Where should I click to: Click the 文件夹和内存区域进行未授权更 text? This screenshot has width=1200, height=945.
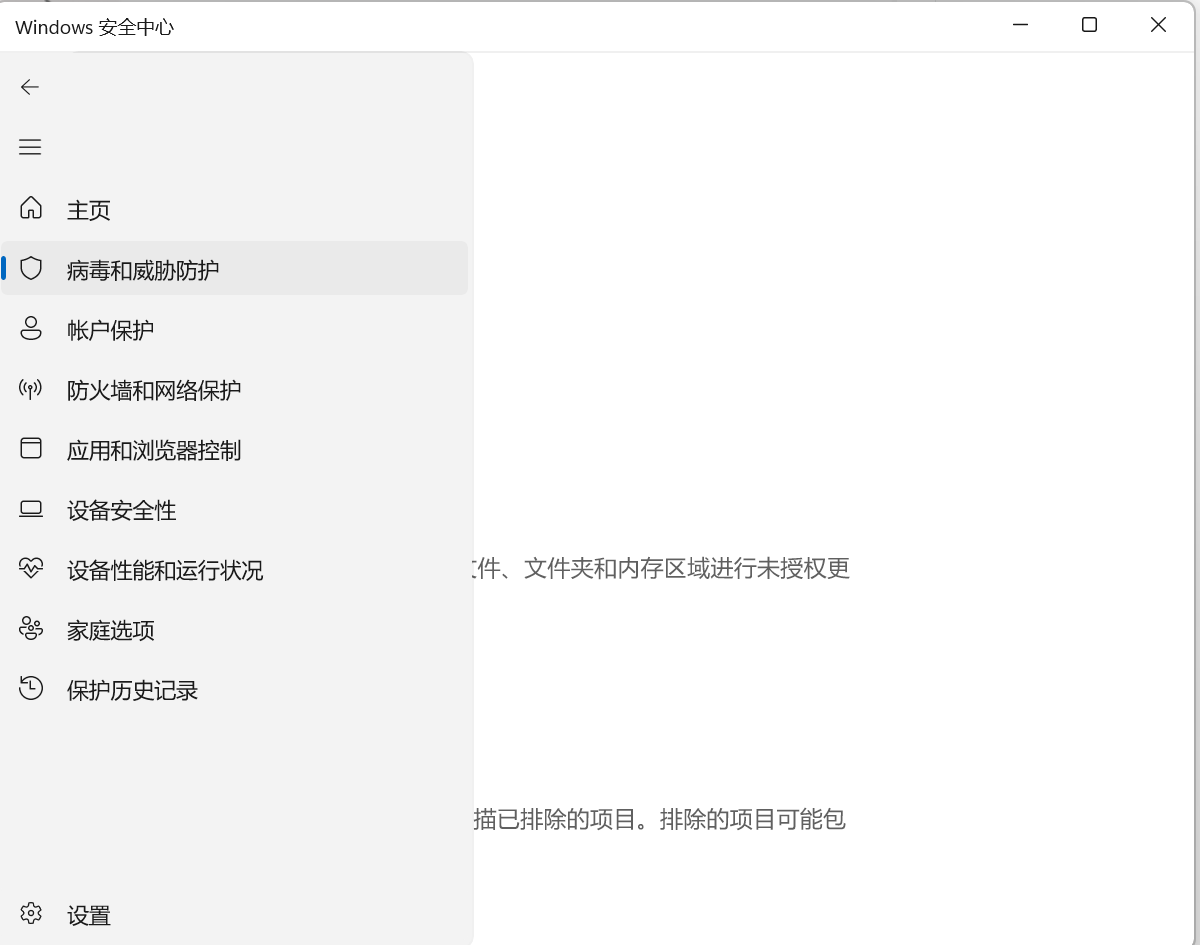(x=687, y=569)
